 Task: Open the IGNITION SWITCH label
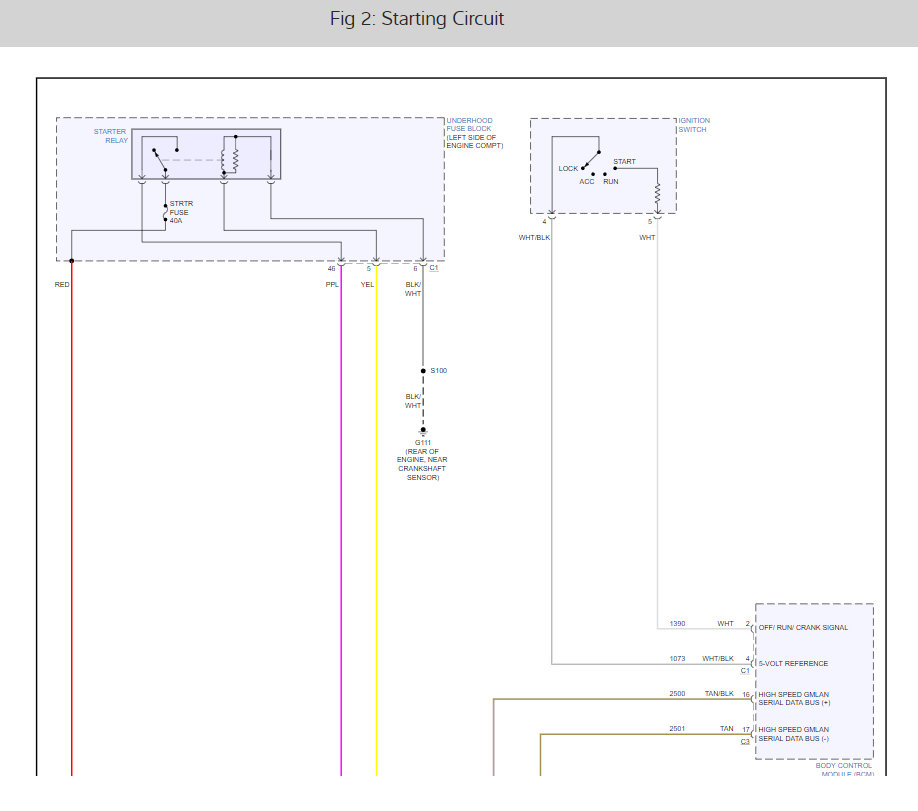pos(694,125)
